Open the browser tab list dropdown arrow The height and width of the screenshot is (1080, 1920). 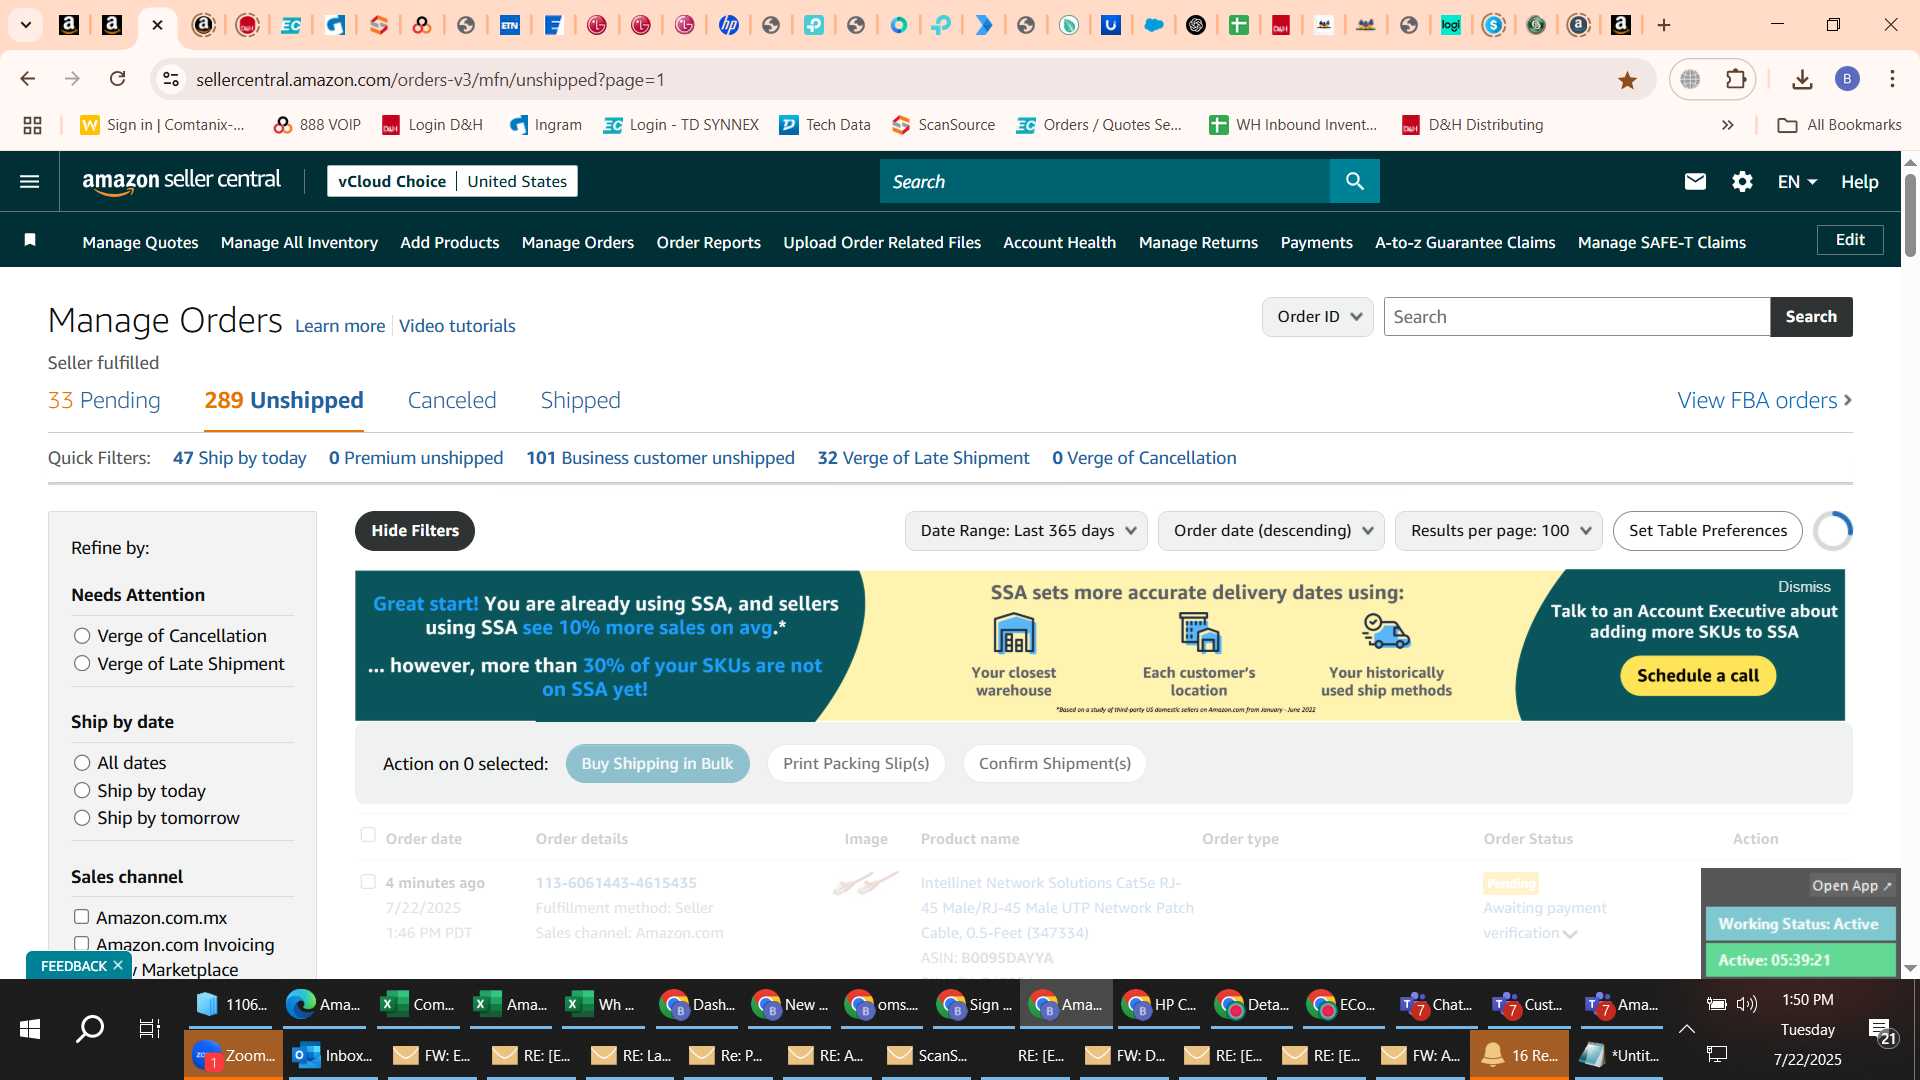pos(25,25)
